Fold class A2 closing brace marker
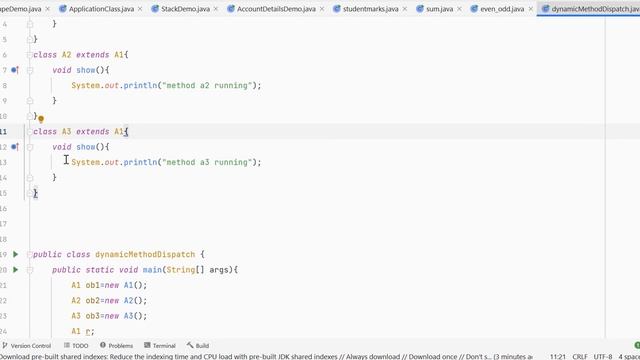 (30, 116)
